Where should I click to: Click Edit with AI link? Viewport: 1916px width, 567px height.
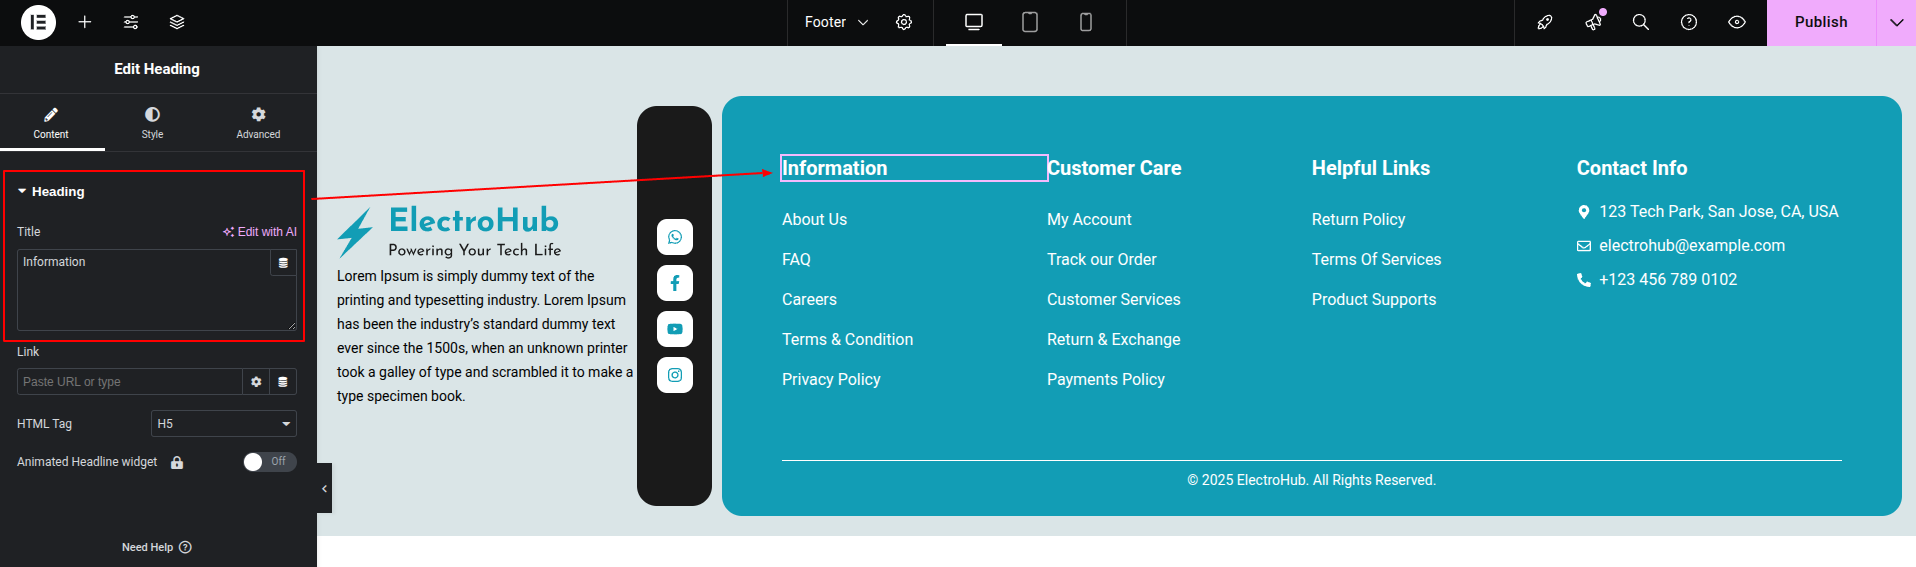point(260,232)
